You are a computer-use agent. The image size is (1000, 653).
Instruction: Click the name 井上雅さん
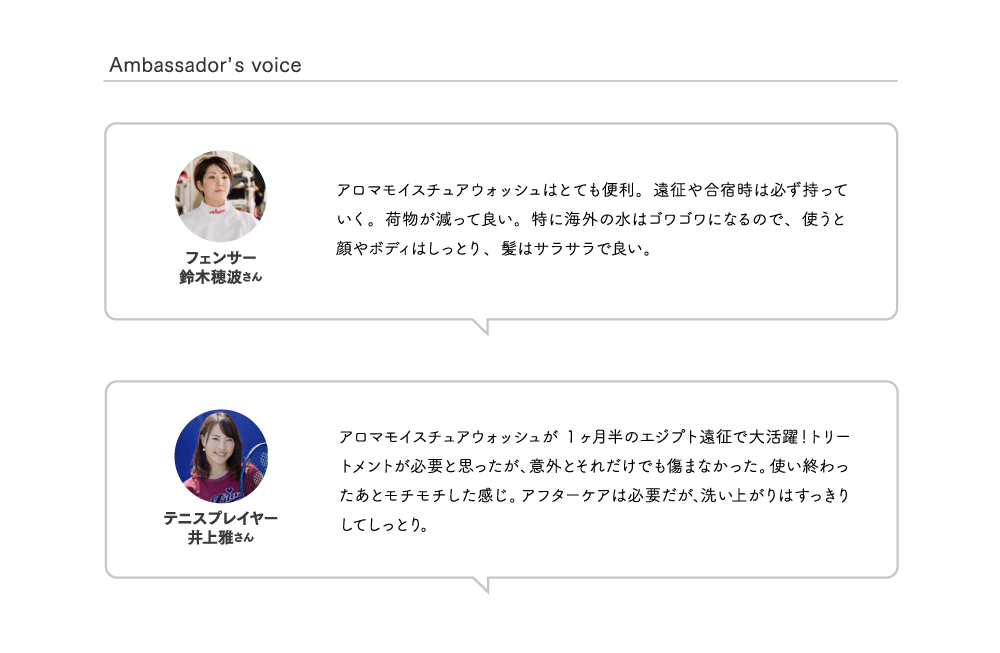[x=221, y=538]
